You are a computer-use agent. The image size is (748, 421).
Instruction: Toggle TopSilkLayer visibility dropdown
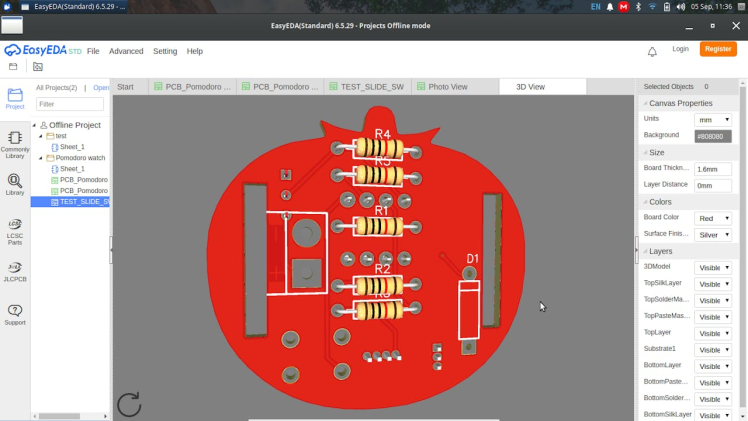pyautogui.click(x=713, y=284)
